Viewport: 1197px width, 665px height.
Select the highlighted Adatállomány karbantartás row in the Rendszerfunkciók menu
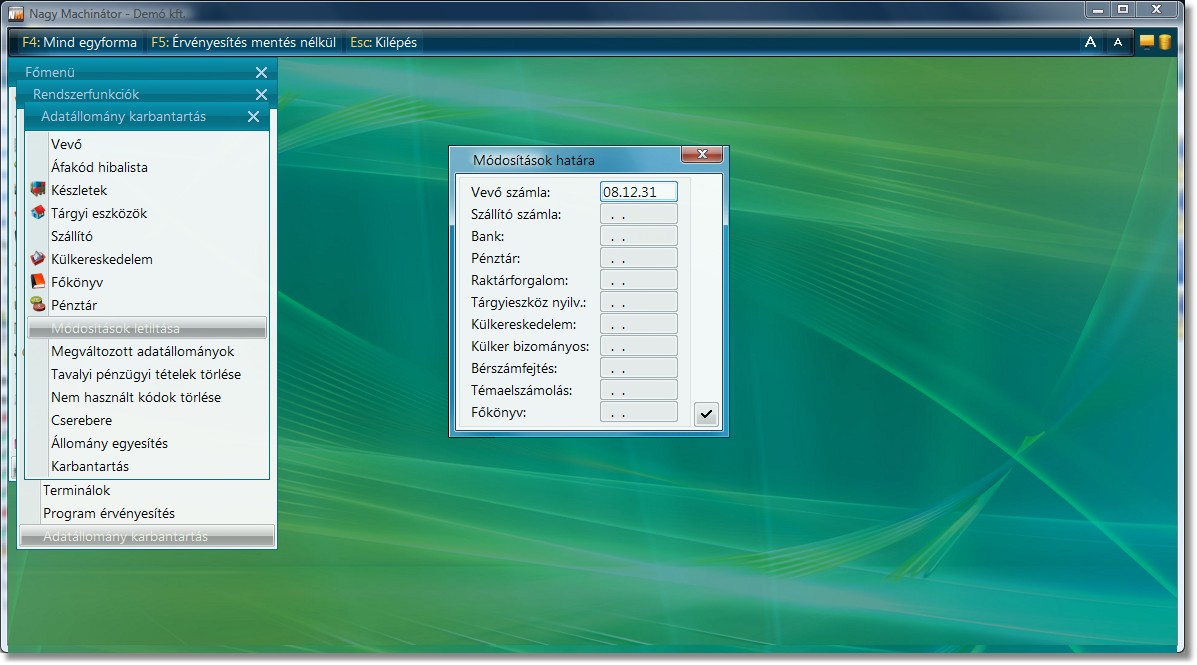click(147, 536)
